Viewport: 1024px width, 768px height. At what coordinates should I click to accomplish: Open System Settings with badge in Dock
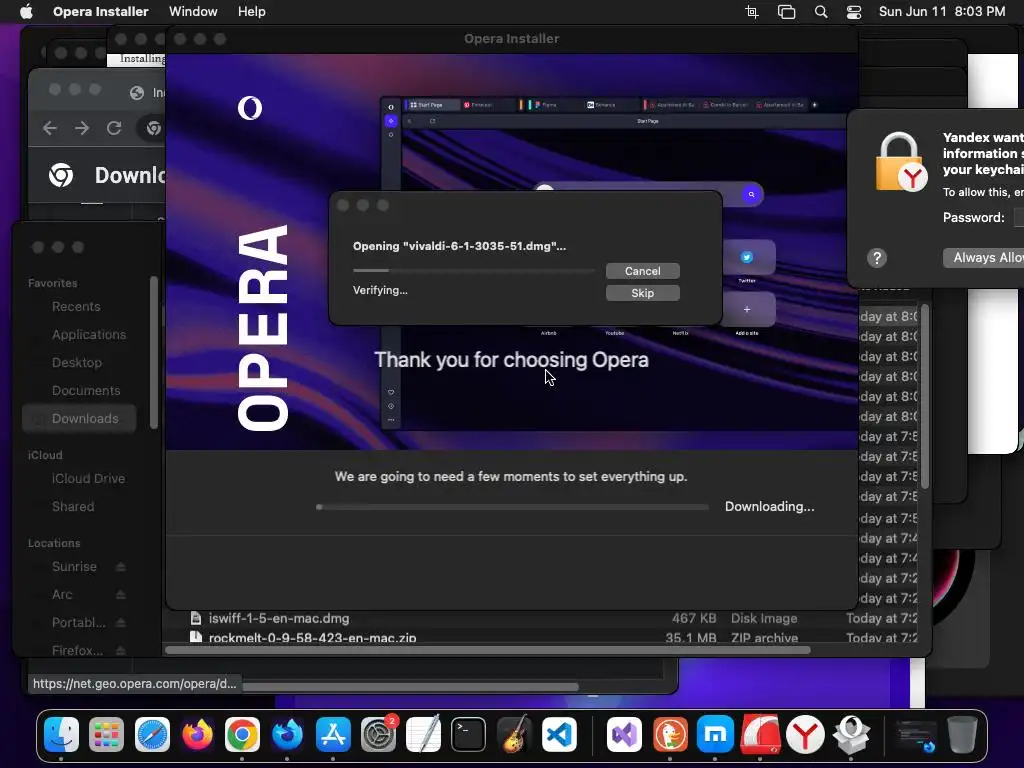click(379, 735)
